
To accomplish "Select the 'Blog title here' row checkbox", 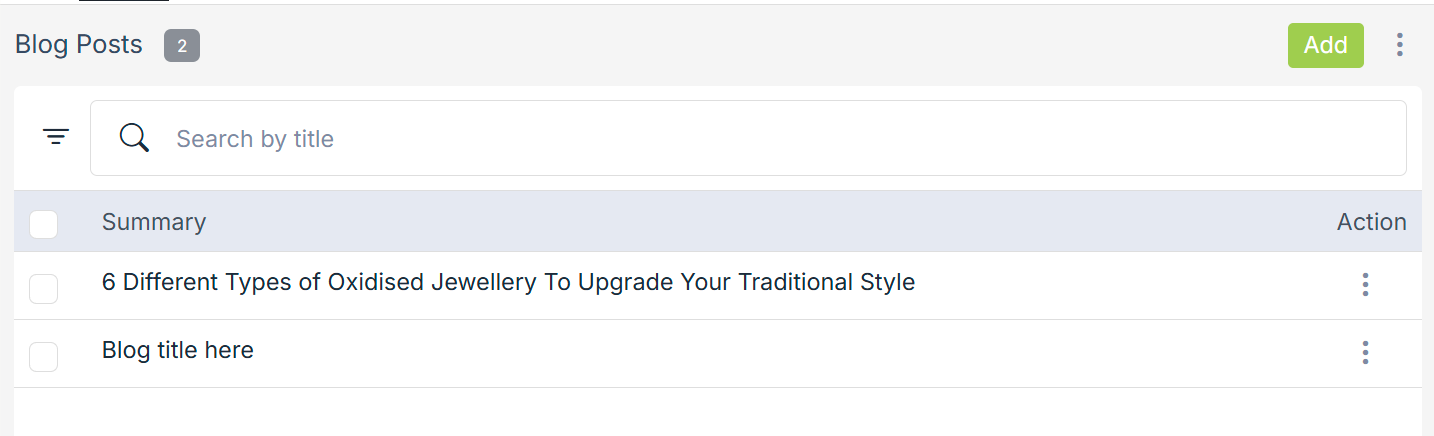I will pyautogui.click(x=44, y=356).
